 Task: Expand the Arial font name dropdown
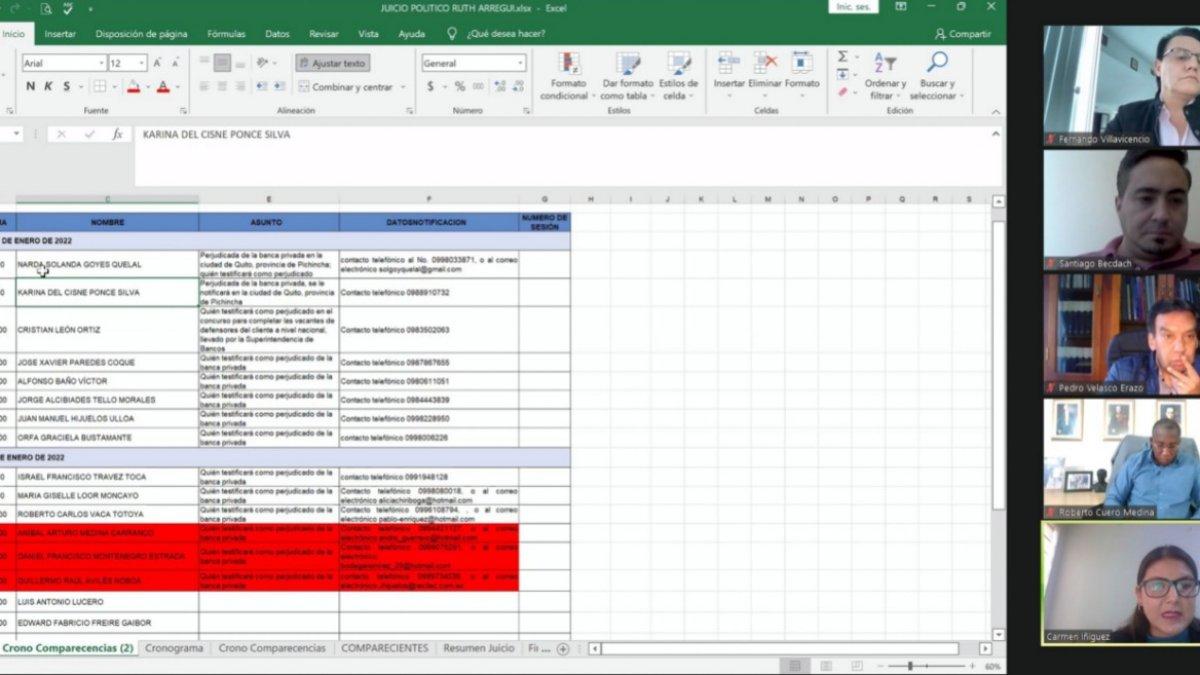[x=101, y=64]
